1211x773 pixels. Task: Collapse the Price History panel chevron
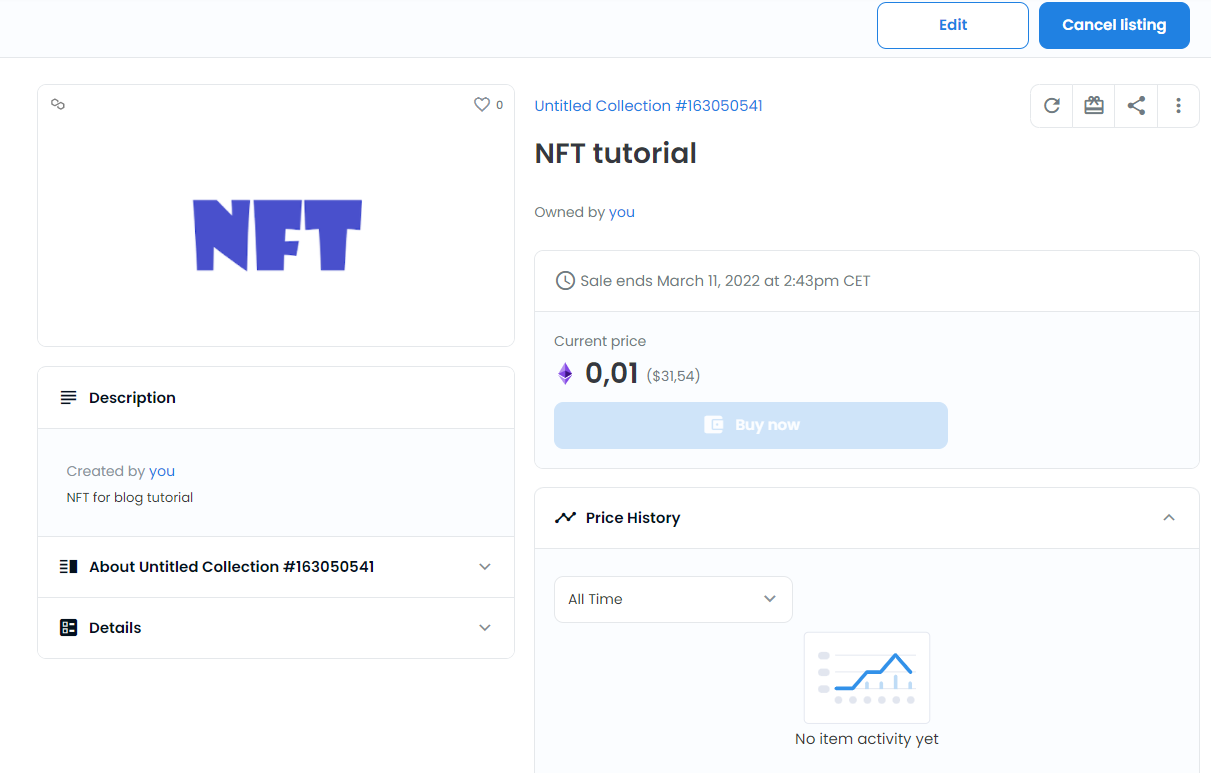pyautogui.click(x=1168, y=518)
